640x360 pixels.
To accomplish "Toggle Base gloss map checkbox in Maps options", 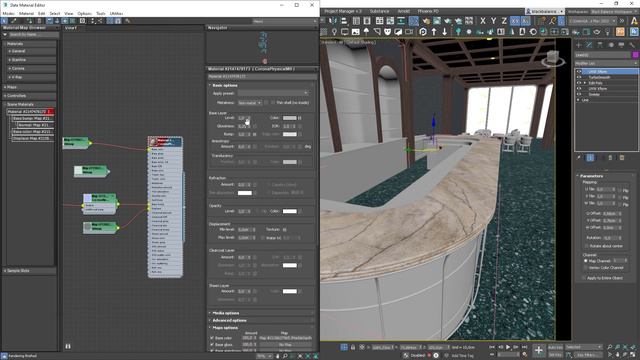I will [x=212, y=344].
